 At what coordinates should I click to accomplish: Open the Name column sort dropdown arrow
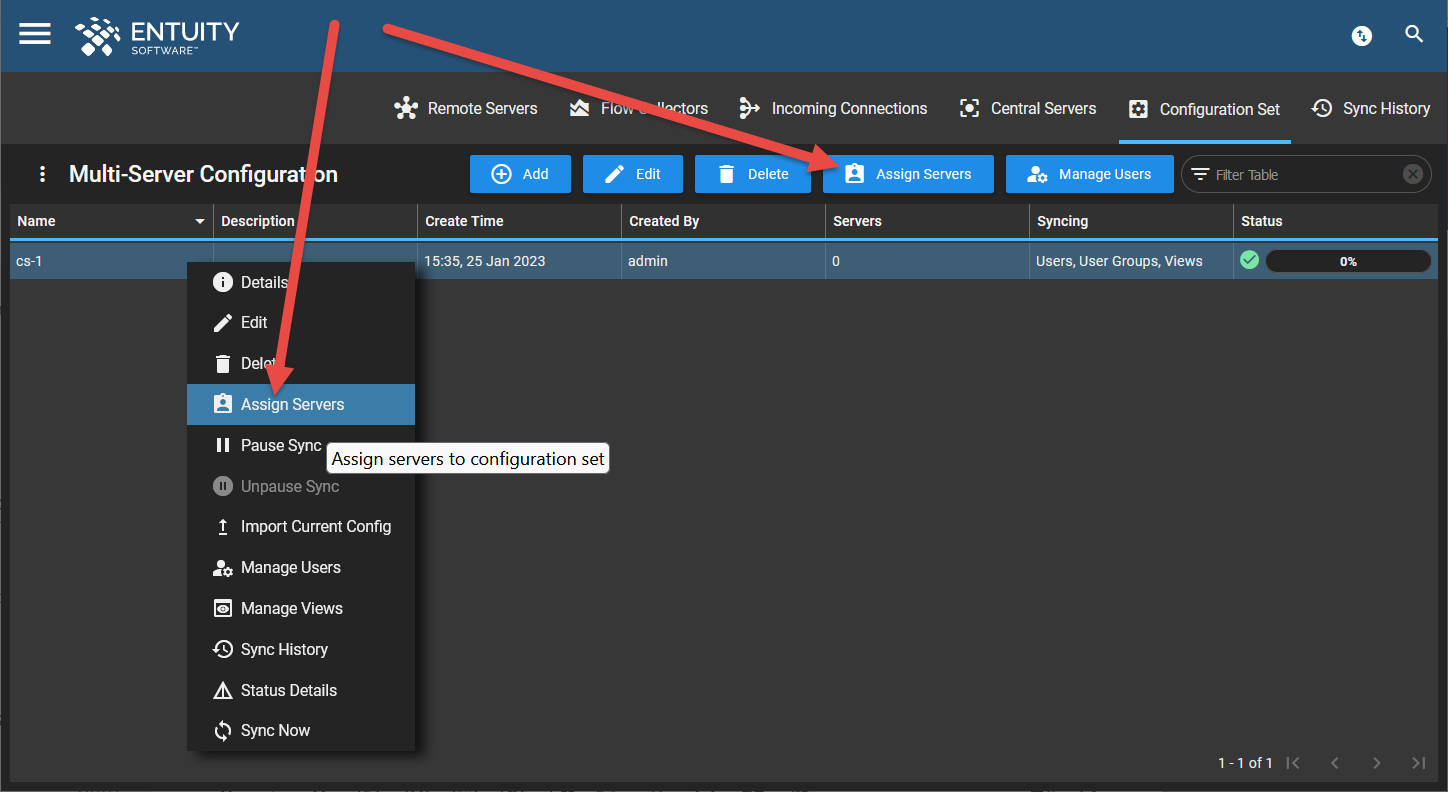click(x=200, y=221)
